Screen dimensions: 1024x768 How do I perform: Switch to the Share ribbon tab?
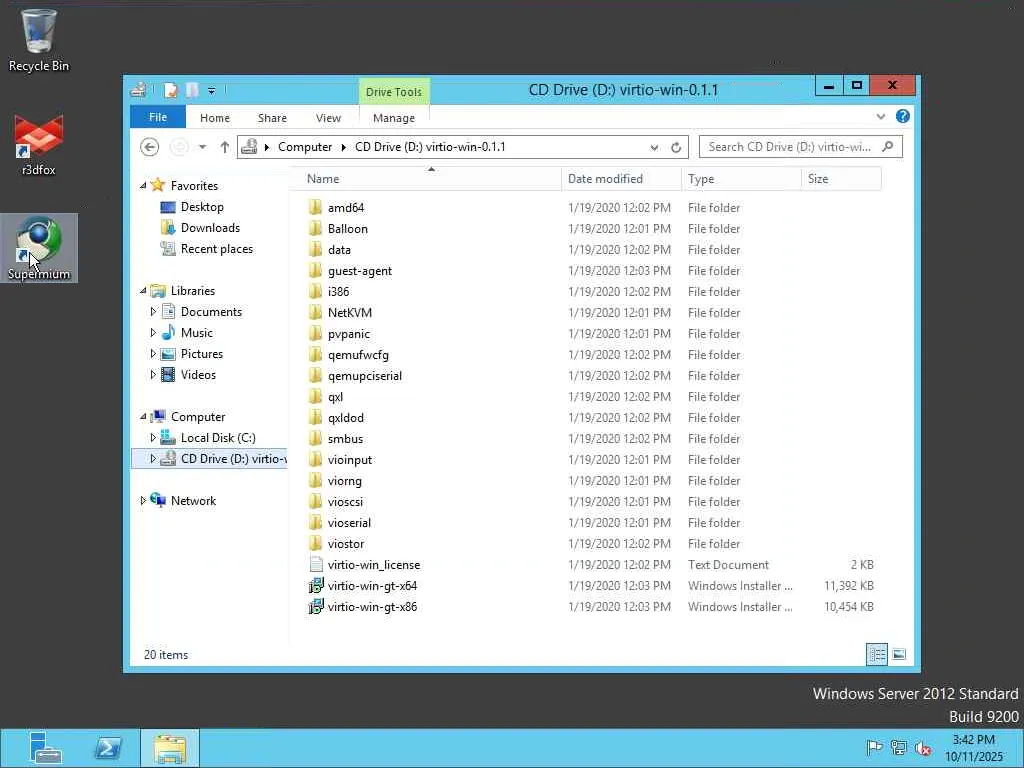(x=272, y=118)
